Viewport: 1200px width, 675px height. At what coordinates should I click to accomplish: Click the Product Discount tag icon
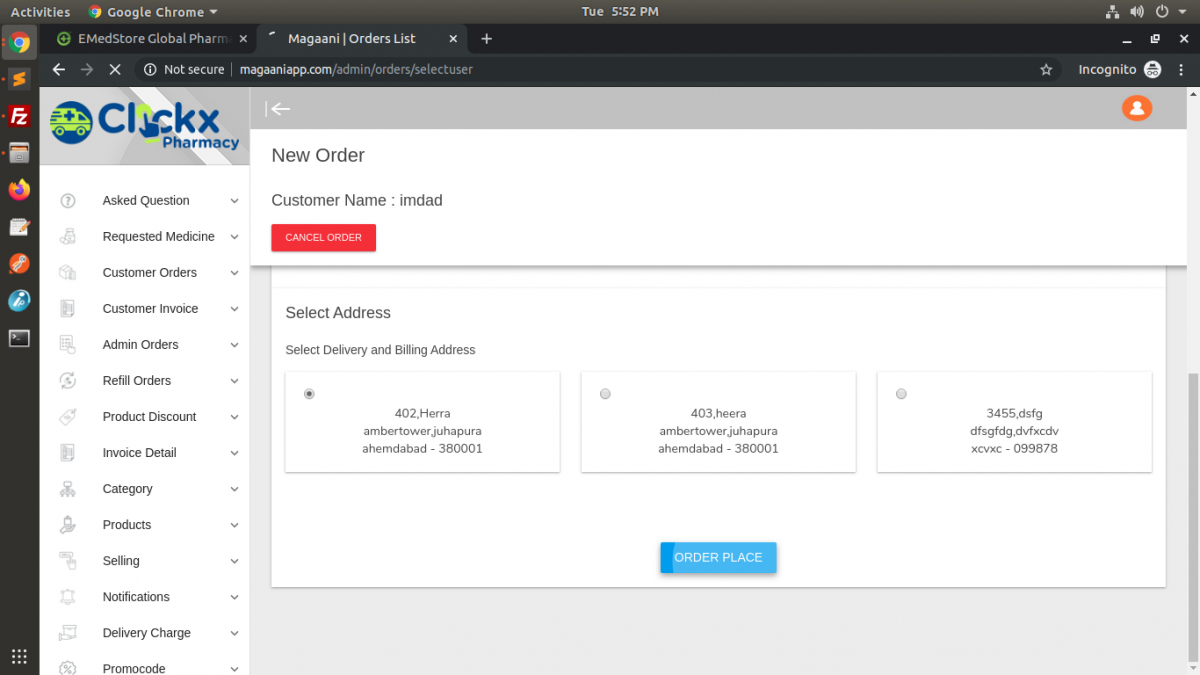click(68, 417)
